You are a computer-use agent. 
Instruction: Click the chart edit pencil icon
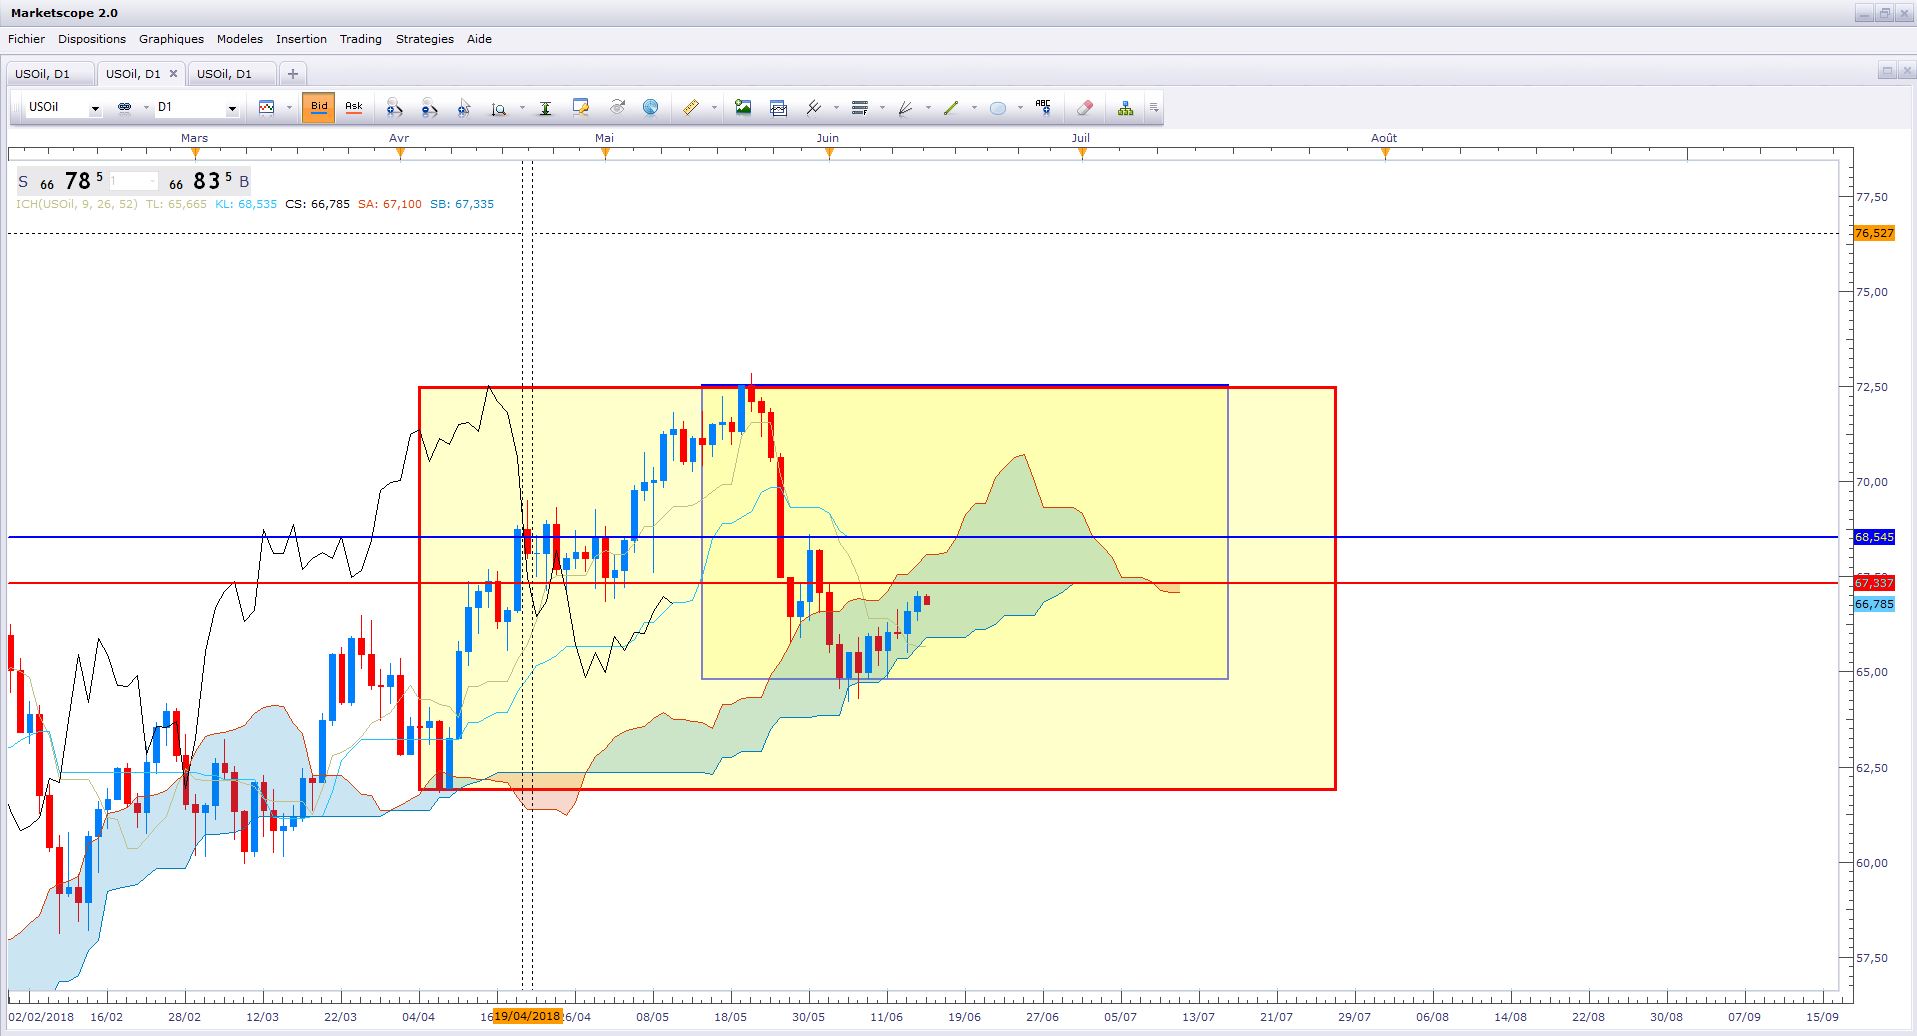[581, 107]
